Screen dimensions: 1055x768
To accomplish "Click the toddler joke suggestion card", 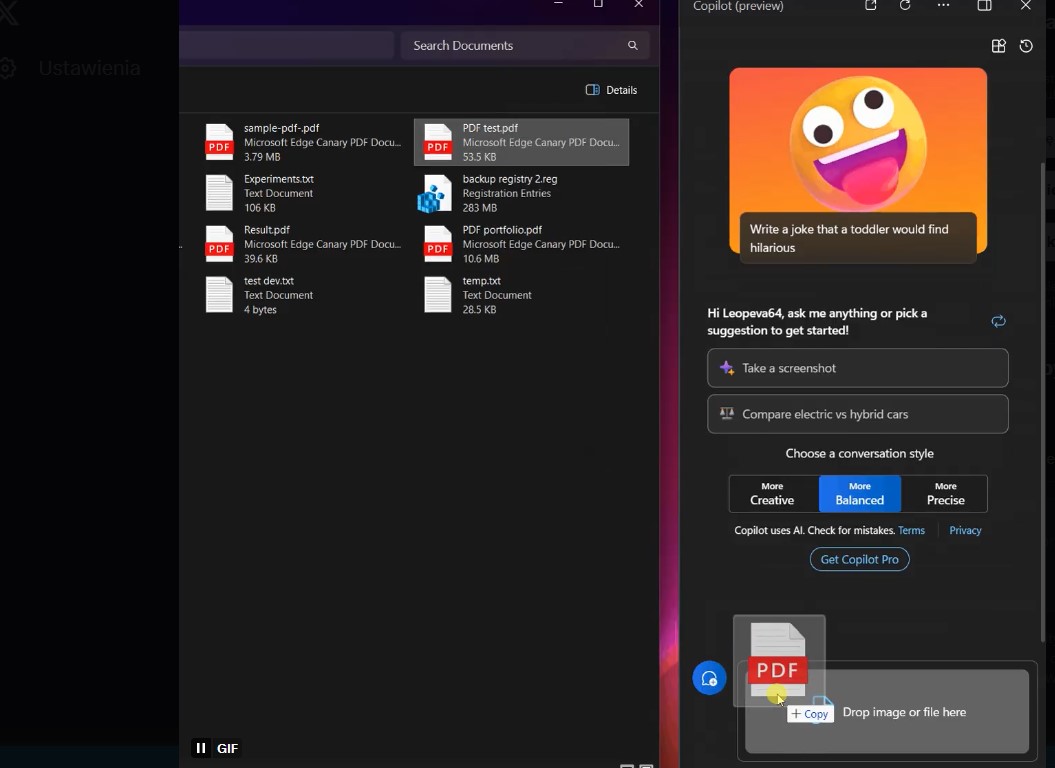I will pos(858,238).
